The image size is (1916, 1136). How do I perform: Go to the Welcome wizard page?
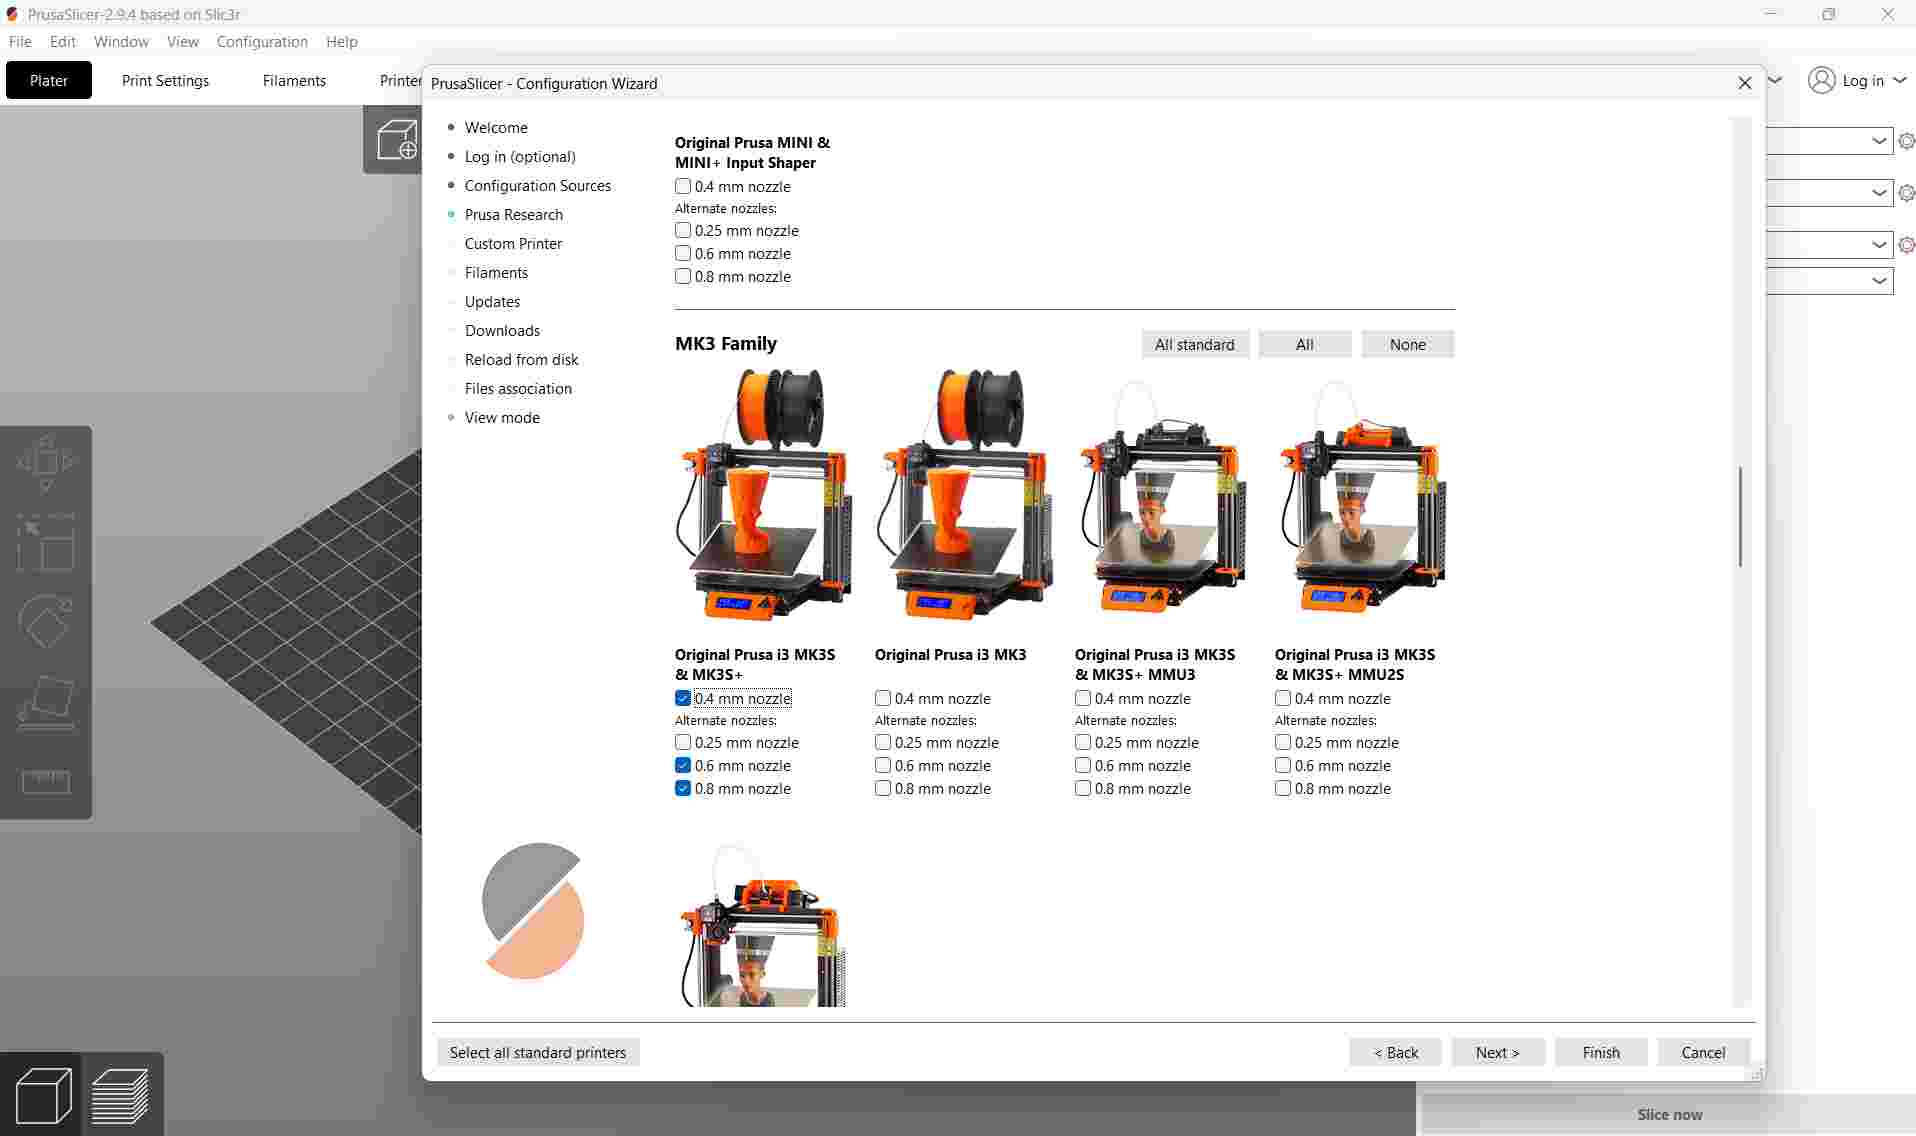(x=496, y=127)
